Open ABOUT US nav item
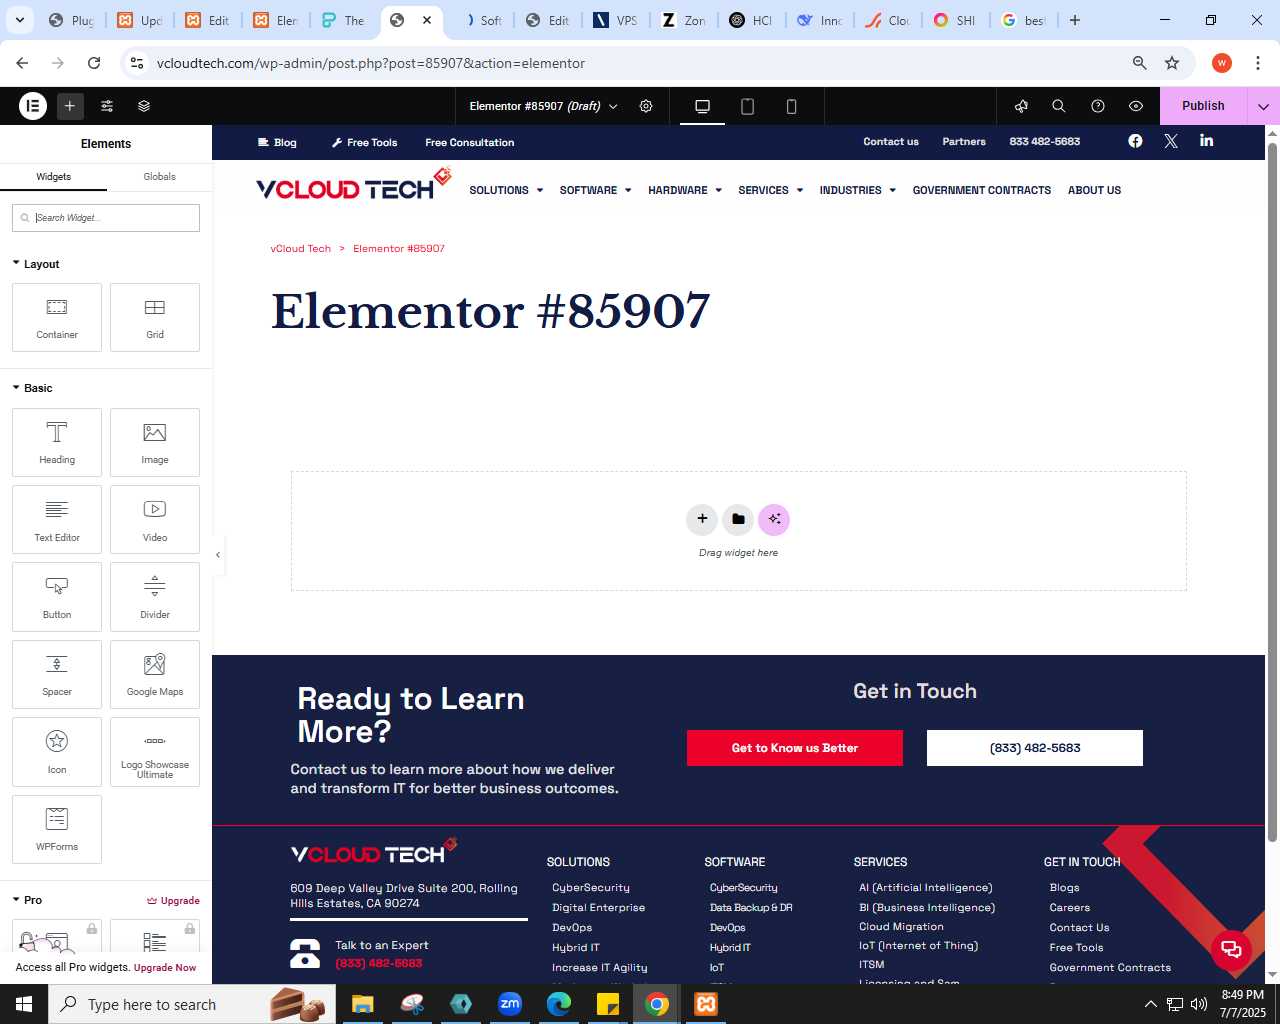The height and width of the screenshot is (1024, 1280). [1094, 190]
